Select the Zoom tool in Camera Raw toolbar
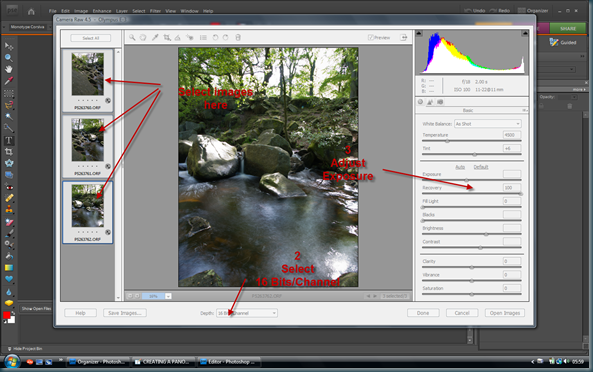Screen dimensions: 593x372 132,37
